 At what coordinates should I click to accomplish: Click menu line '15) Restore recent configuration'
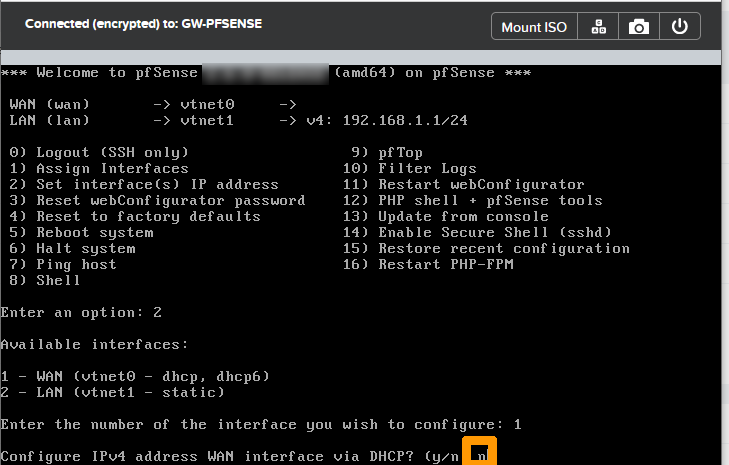coord(486,248)
